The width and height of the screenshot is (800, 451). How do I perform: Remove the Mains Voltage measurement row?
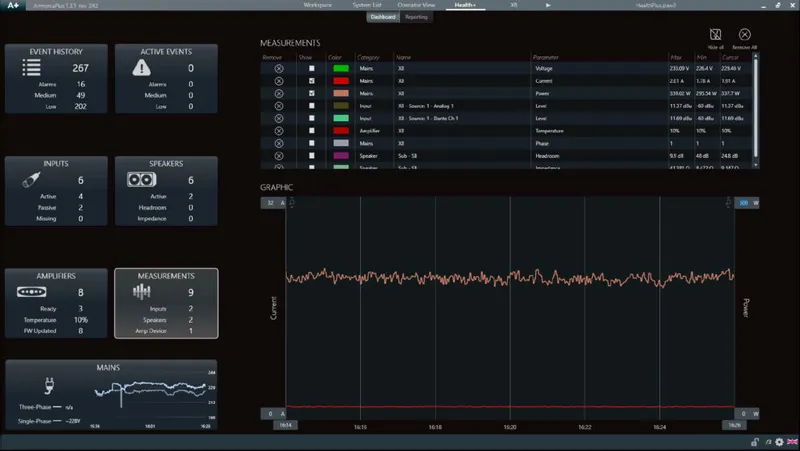click(x=279, y=68)
